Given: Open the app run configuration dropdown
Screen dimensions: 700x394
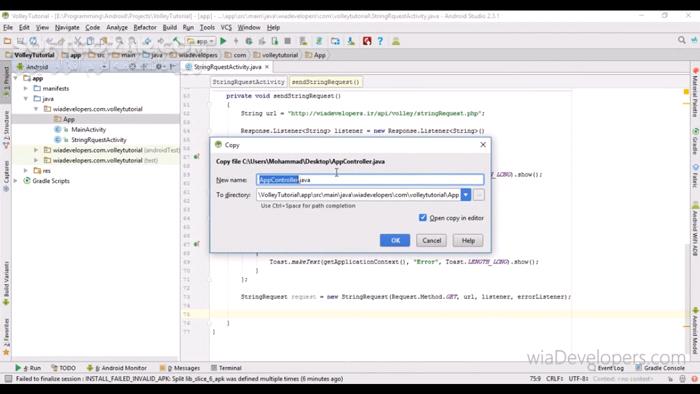Looking at the screenshot, I should [201, 41].
